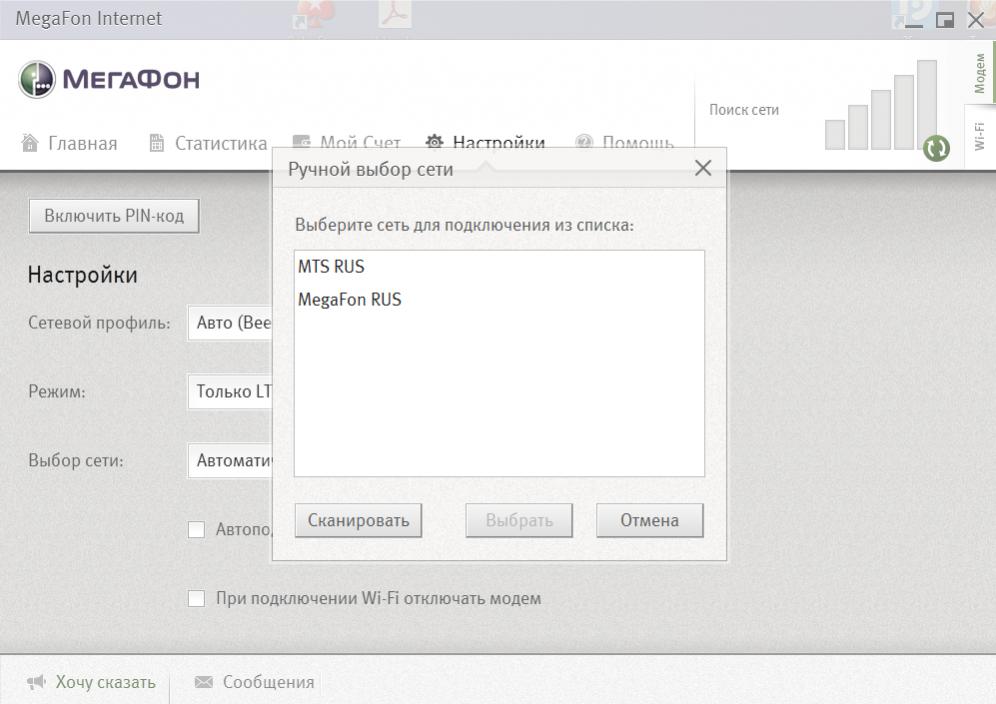Toggle the Автопо... checkbox

196,529
